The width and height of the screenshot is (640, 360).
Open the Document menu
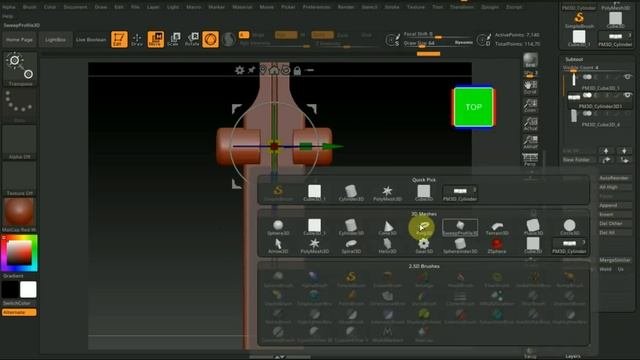tap(75, 7)
